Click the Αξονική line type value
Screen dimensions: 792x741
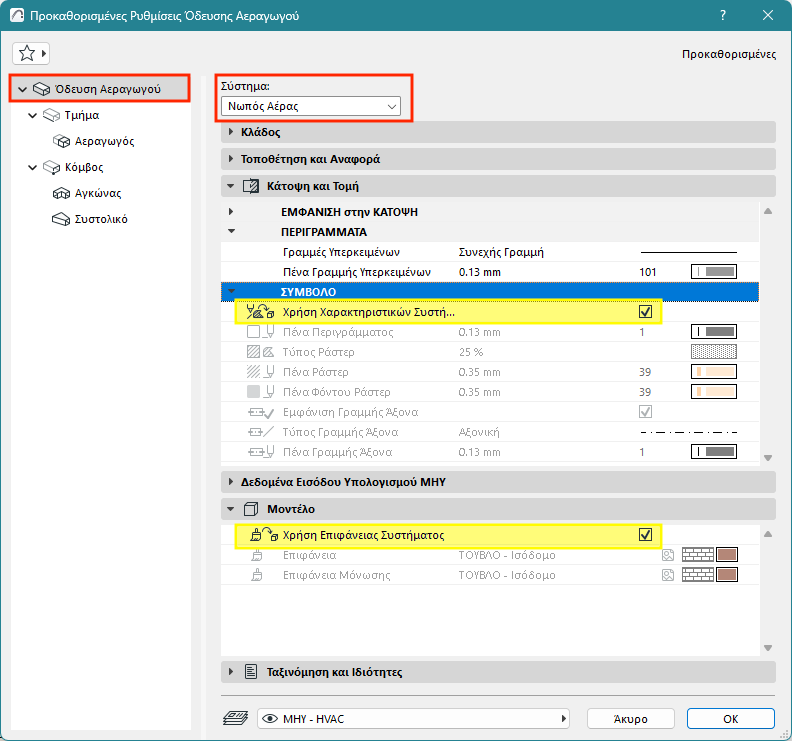[x=479, y=432]
